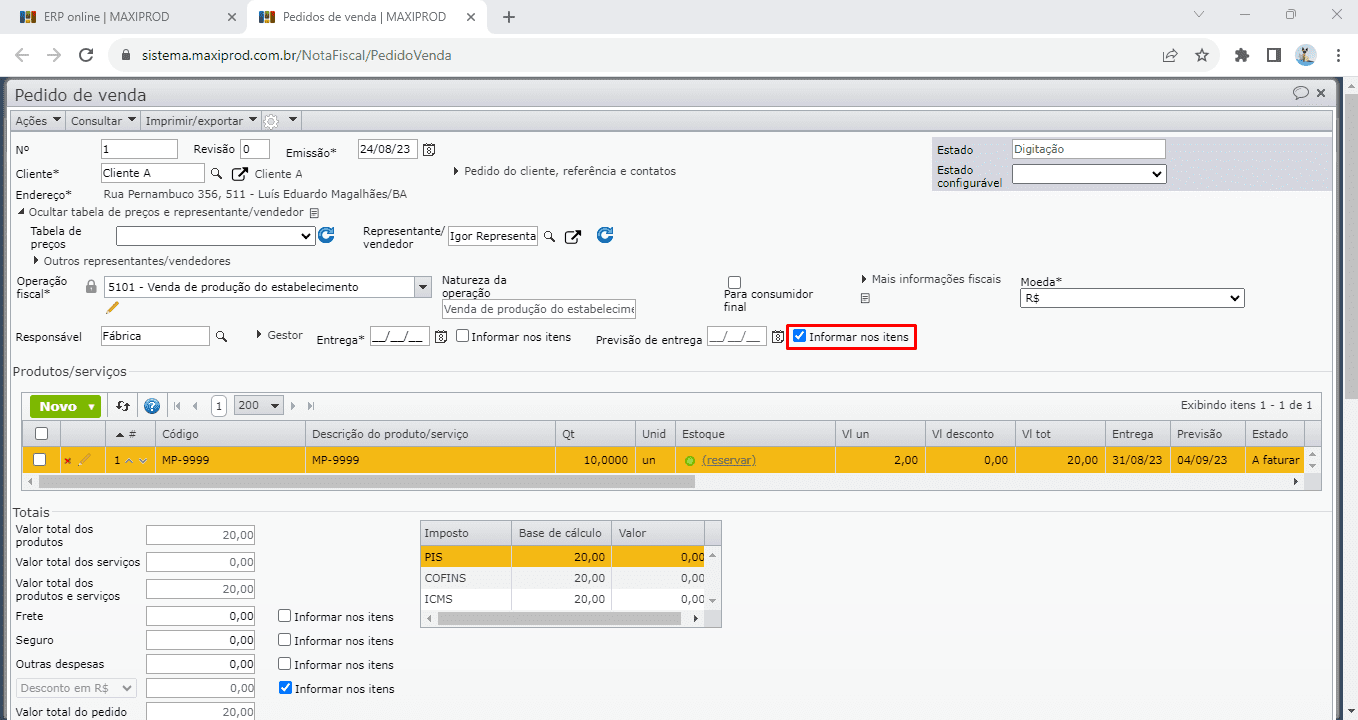Search Responsável with the magnifier icon
This screenshot has height=720, width=1358.
pyautogui.click(x=222, y=337)
